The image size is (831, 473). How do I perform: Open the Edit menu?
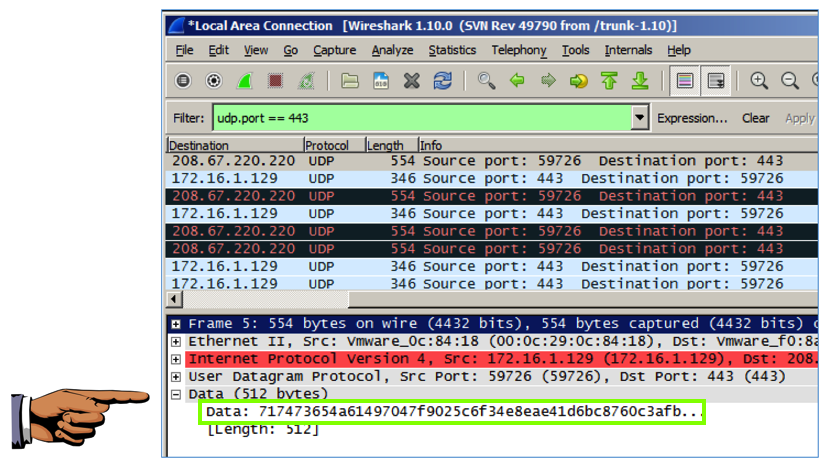218,50
